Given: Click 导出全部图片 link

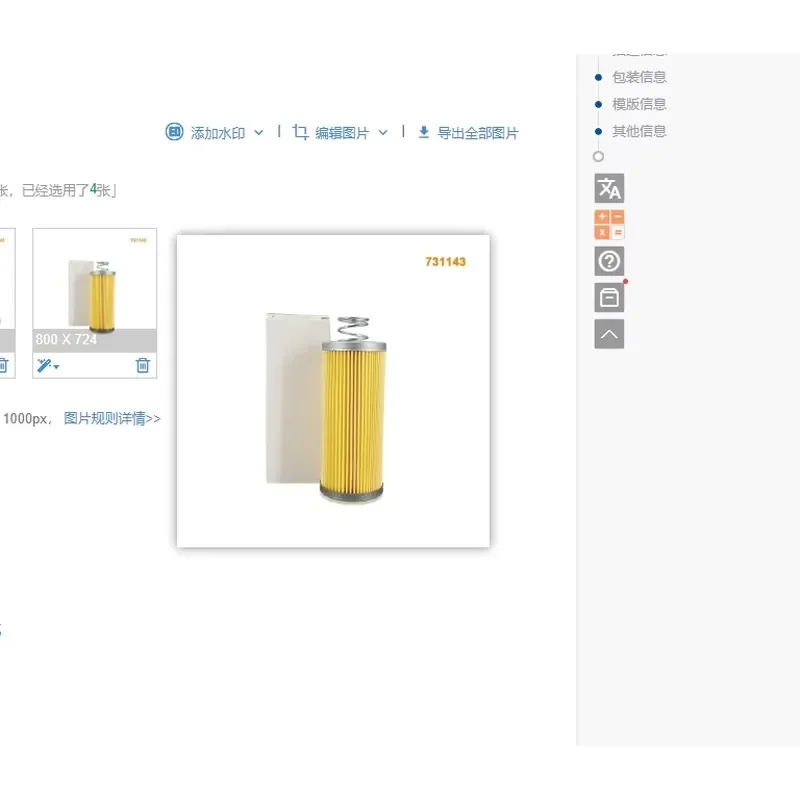Looking at the screenshot, I should [478, 133].
